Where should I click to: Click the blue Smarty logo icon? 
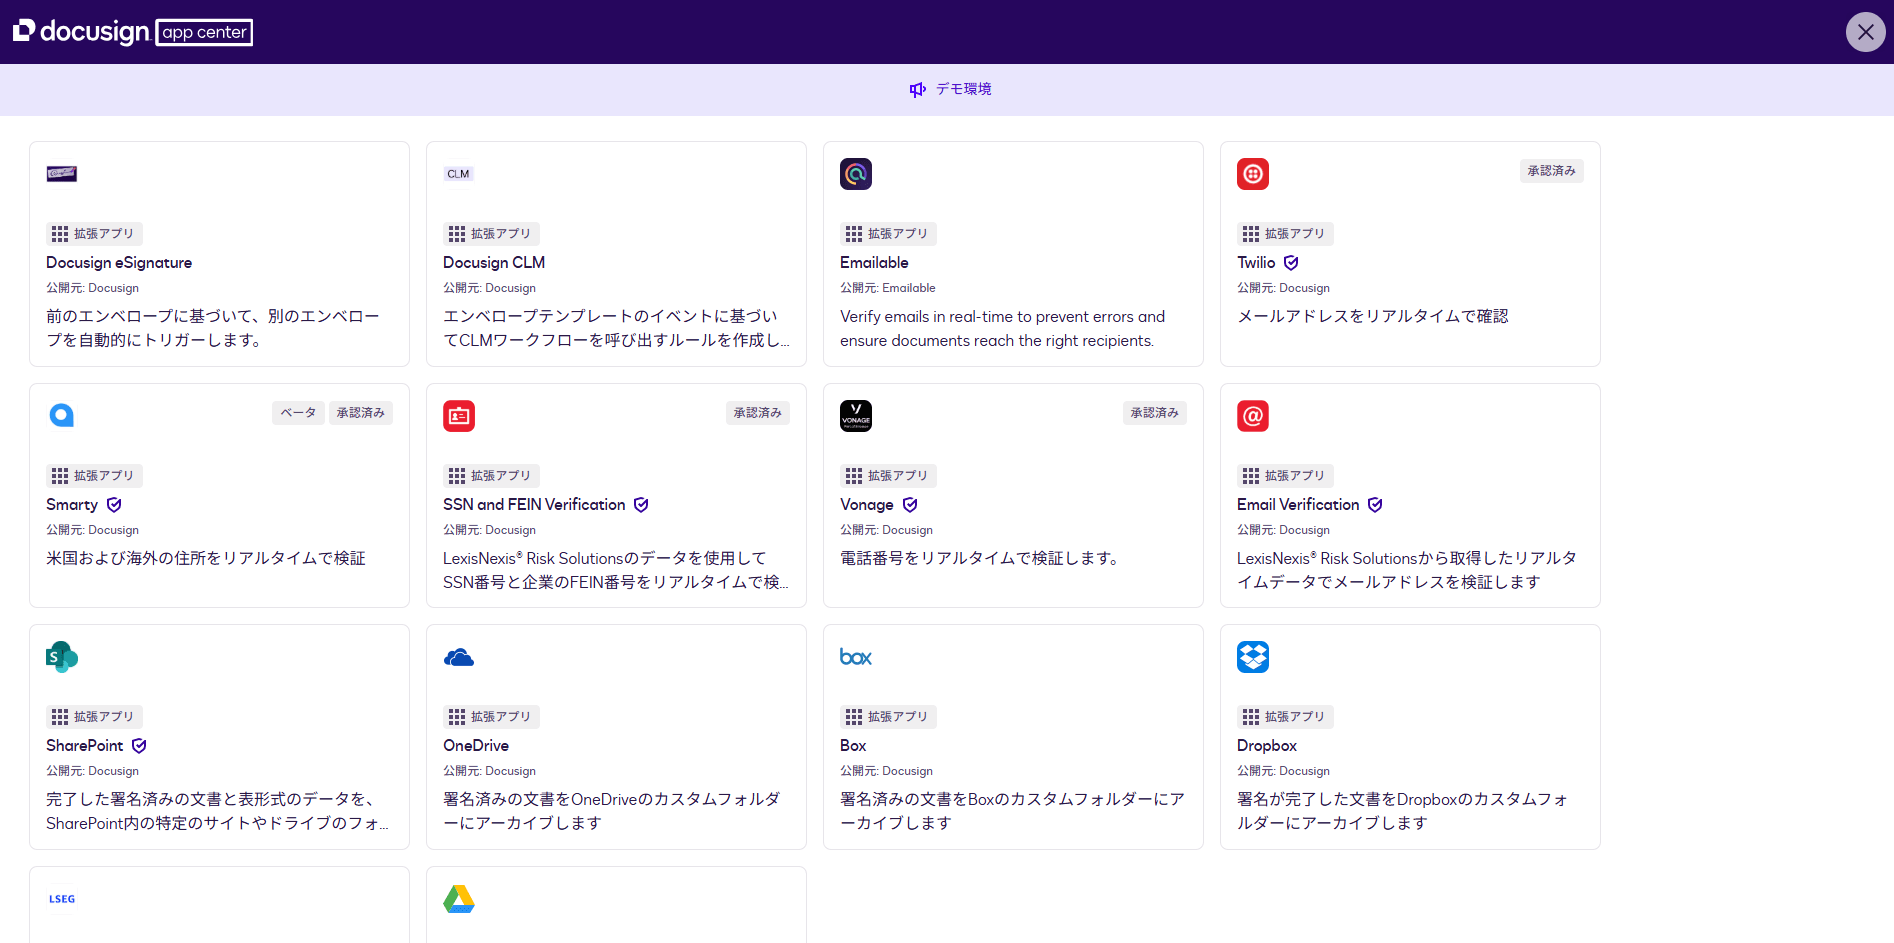[62, 416]
